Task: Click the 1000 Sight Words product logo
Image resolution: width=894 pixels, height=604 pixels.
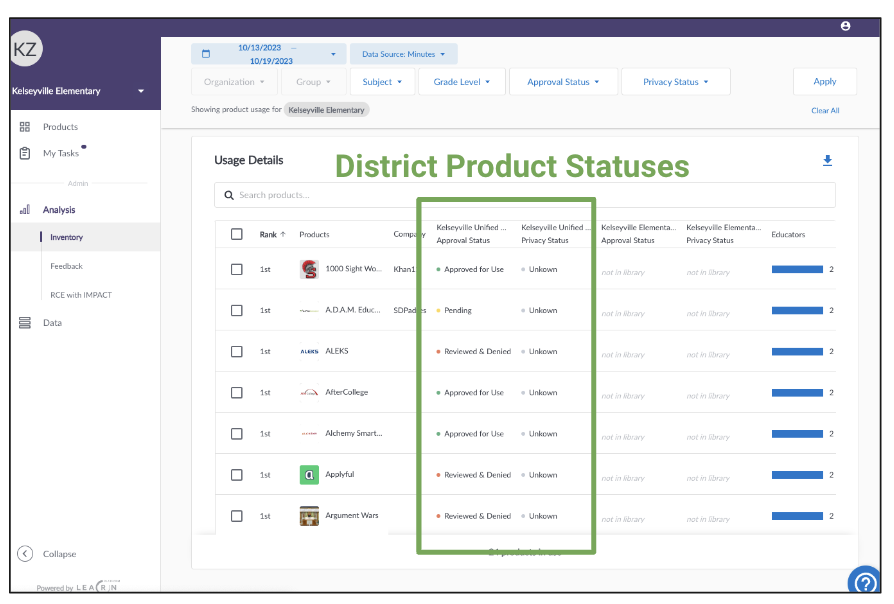Action: (309, 269)
